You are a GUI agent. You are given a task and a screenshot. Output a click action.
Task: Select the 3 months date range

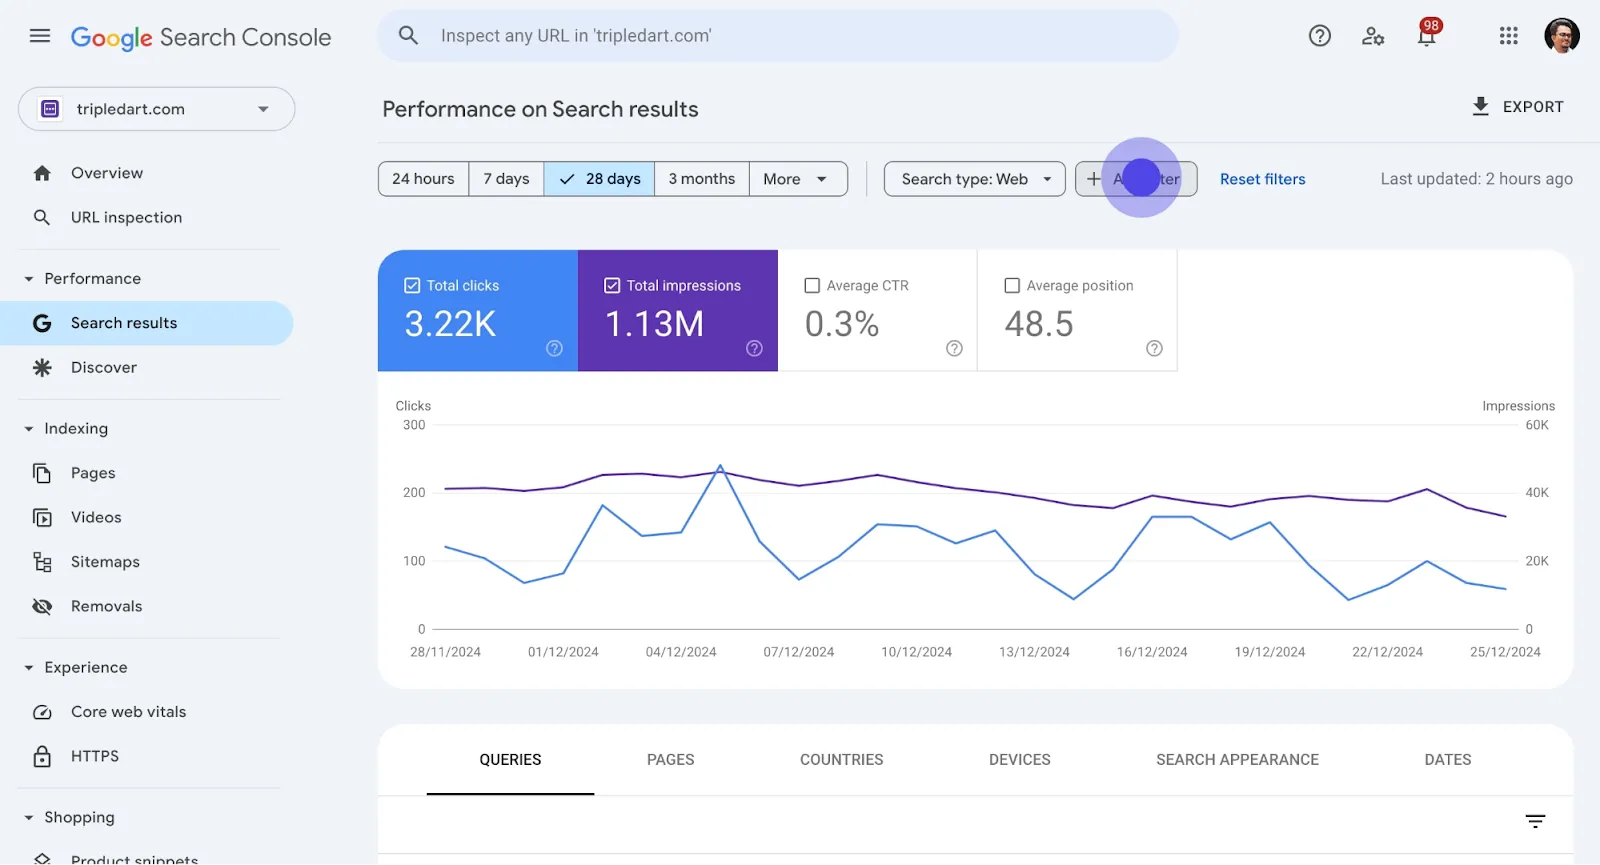click(702, 179)
